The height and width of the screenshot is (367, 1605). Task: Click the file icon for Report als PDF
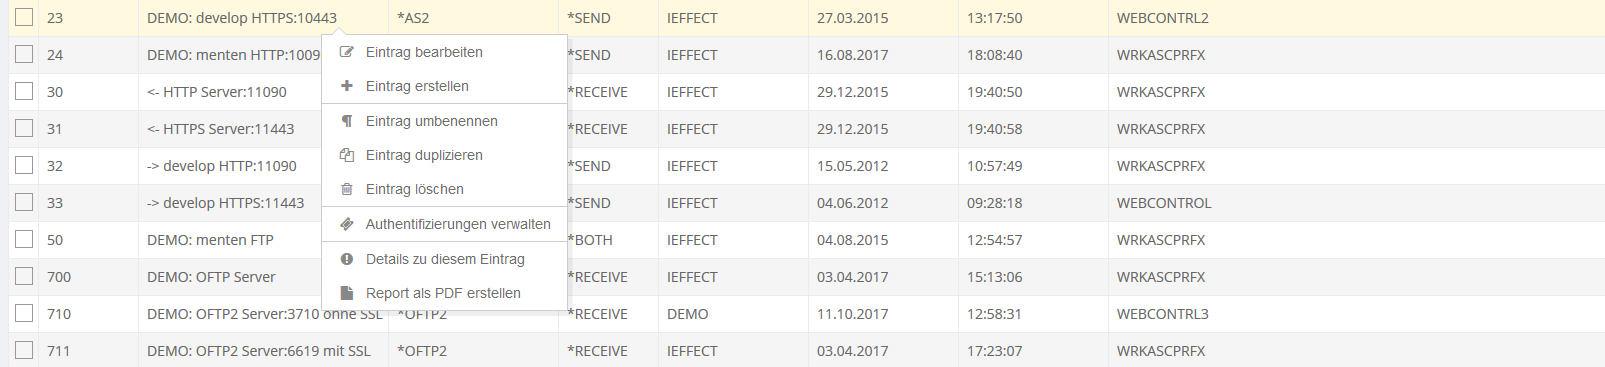coord(347,293)
